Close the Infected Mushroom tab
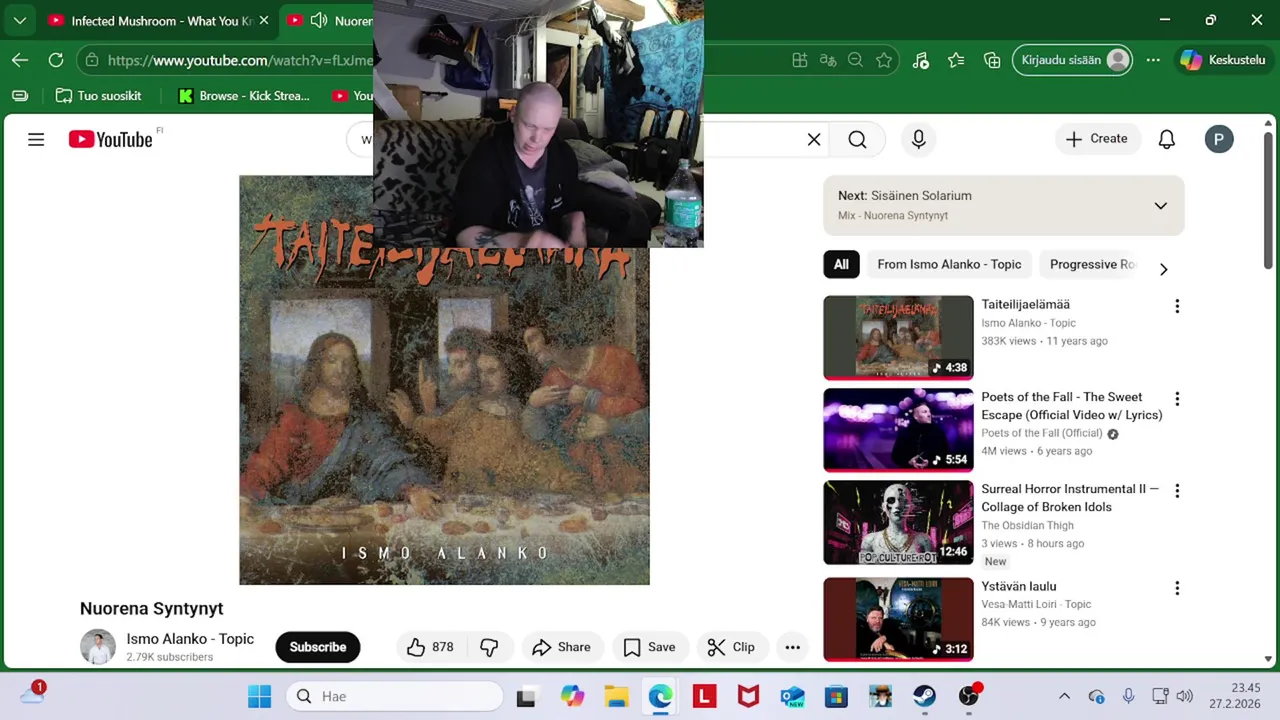Viewport: 1280px width, 720px height. point(263,20)
